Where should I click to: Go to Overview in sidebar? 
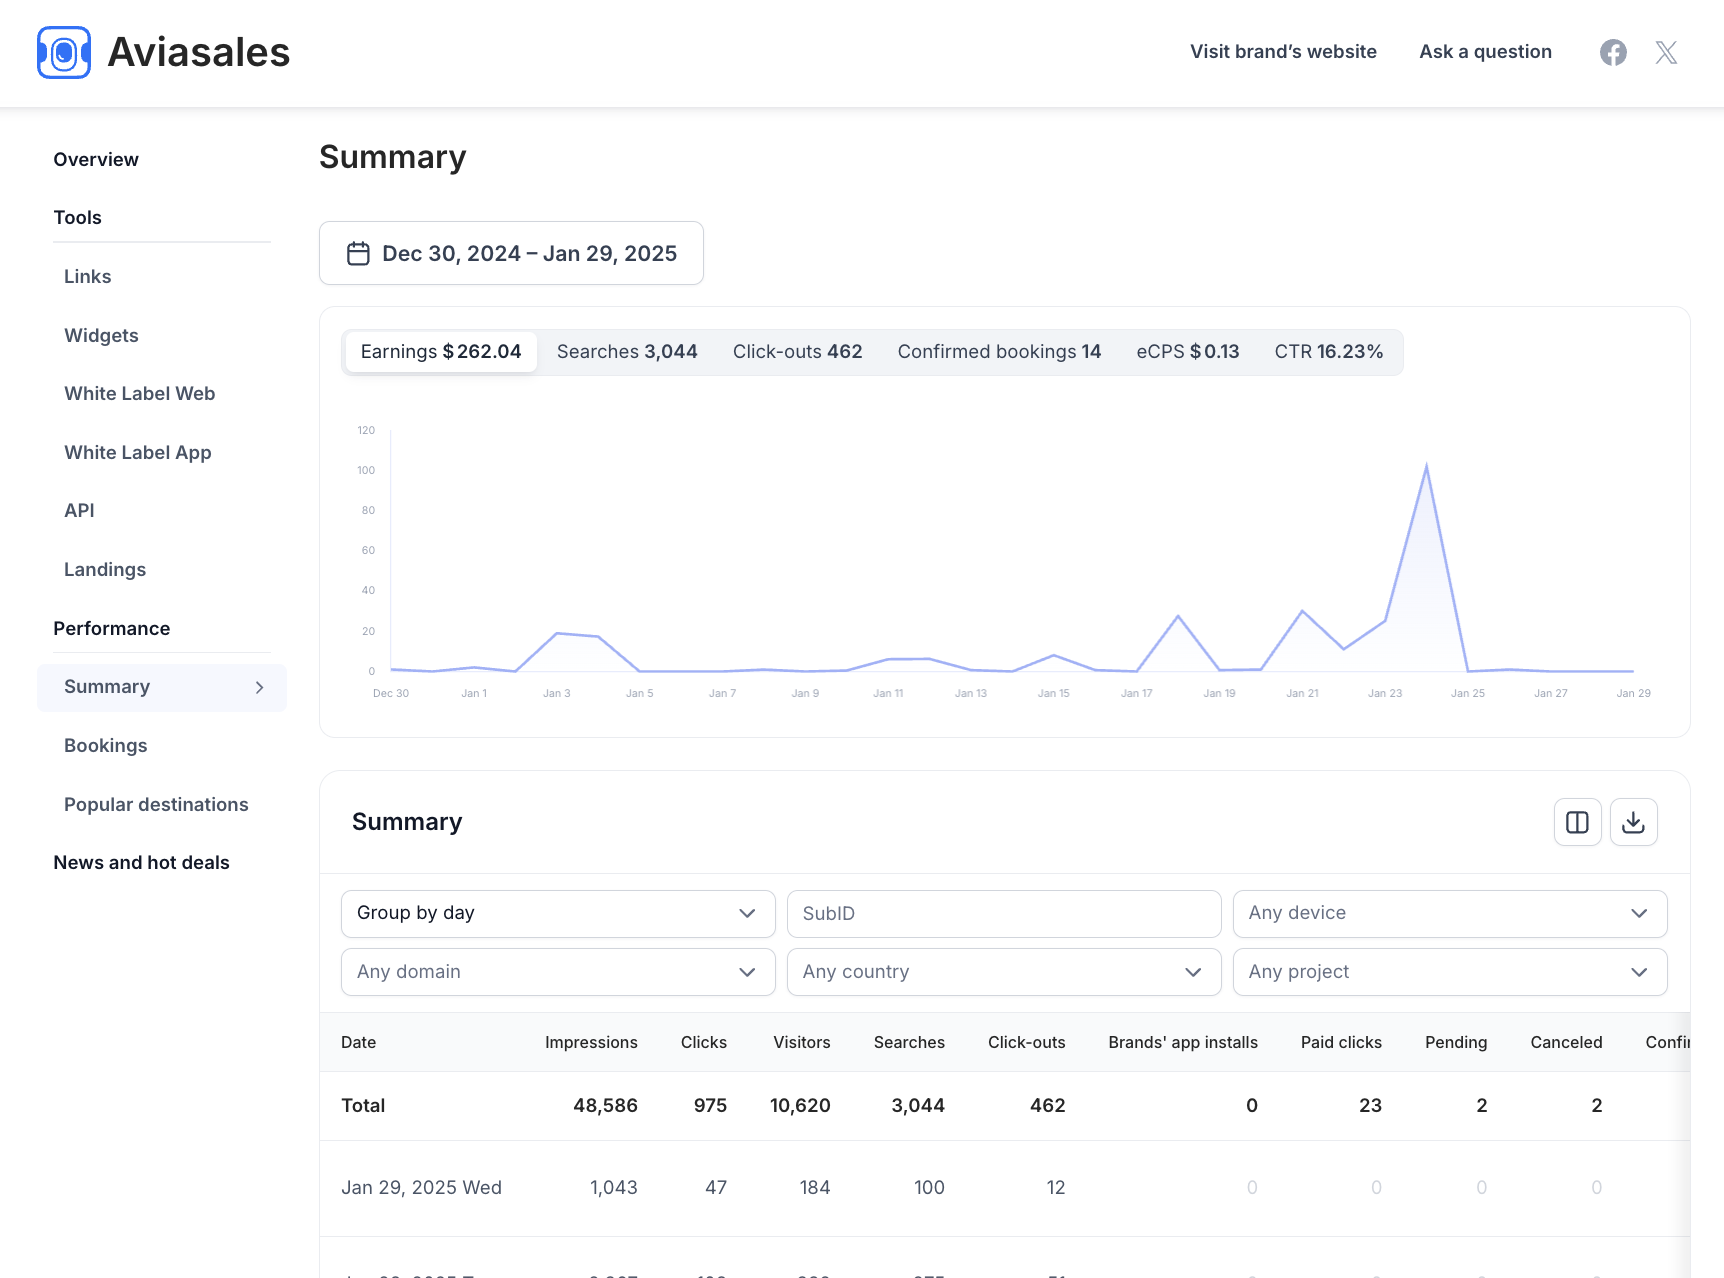[x=96, y=160]
